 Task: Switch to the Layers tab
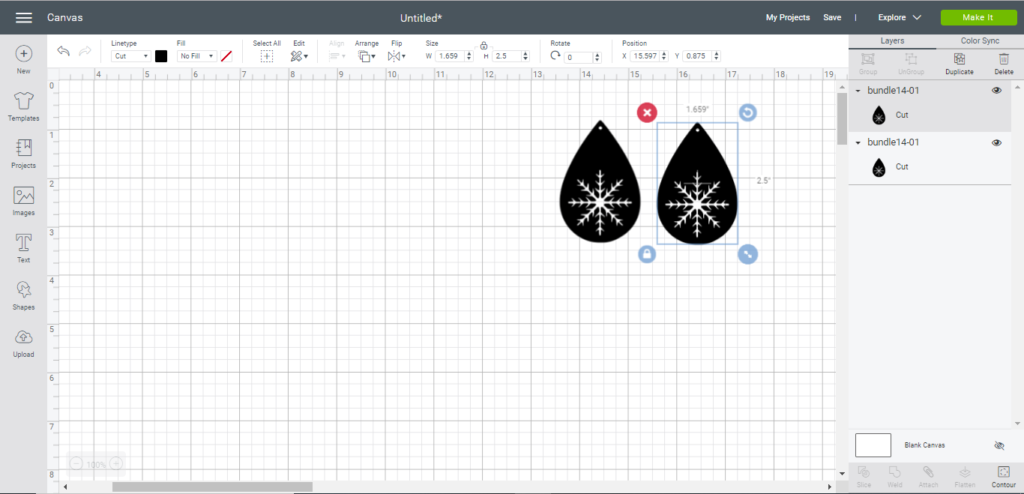pos(892,41)
